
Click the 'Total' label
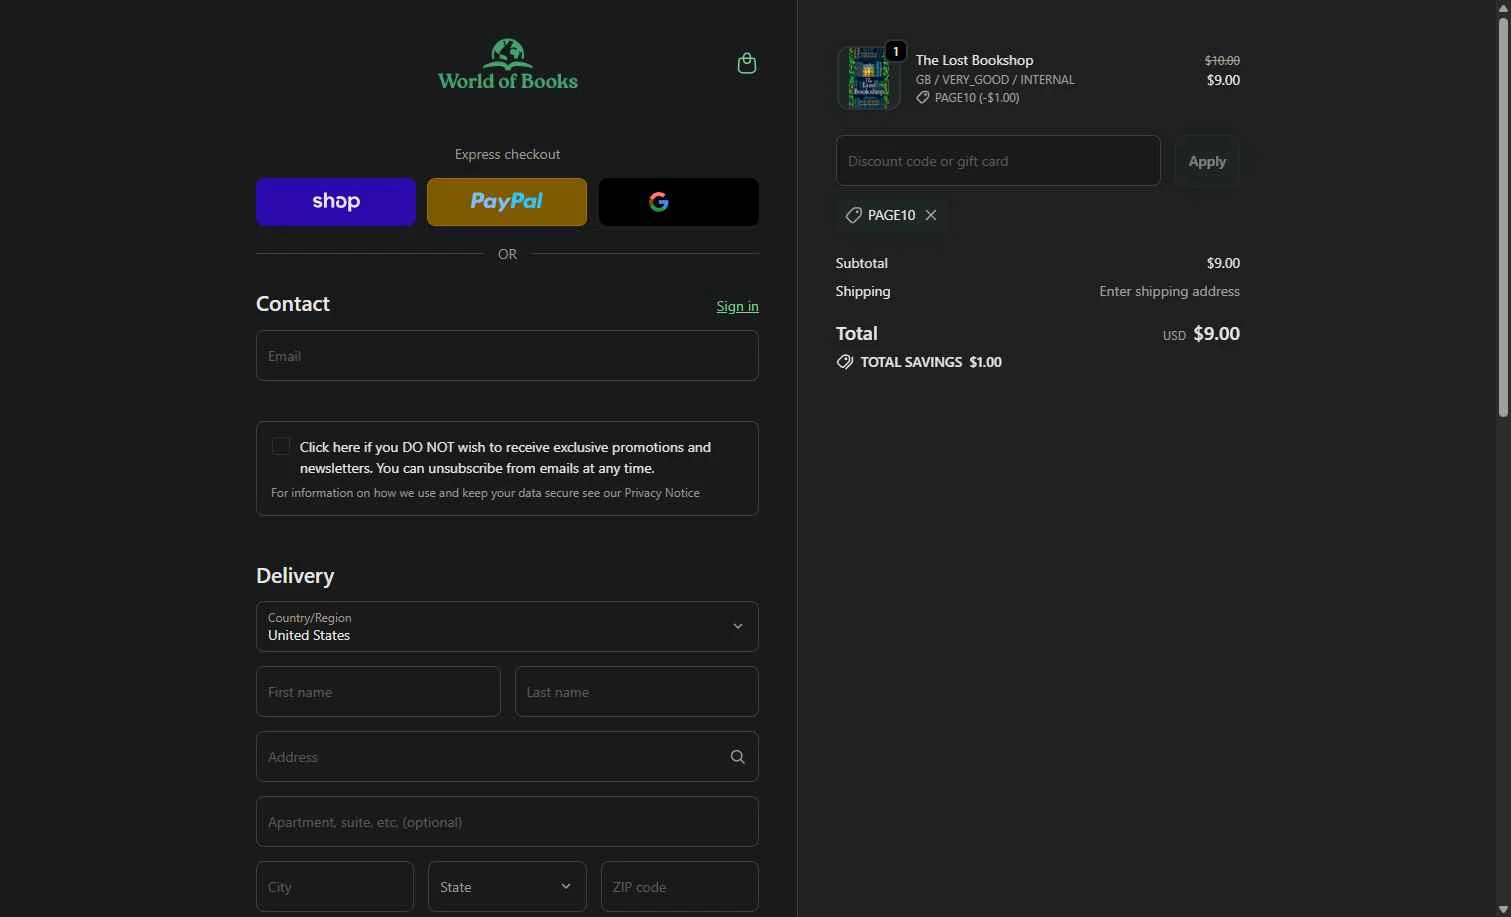point(857,334)
